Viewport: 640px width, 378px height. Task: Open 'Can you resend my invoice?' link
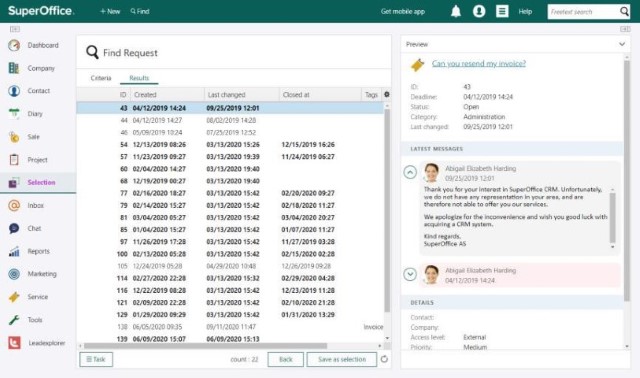(479, 63)
